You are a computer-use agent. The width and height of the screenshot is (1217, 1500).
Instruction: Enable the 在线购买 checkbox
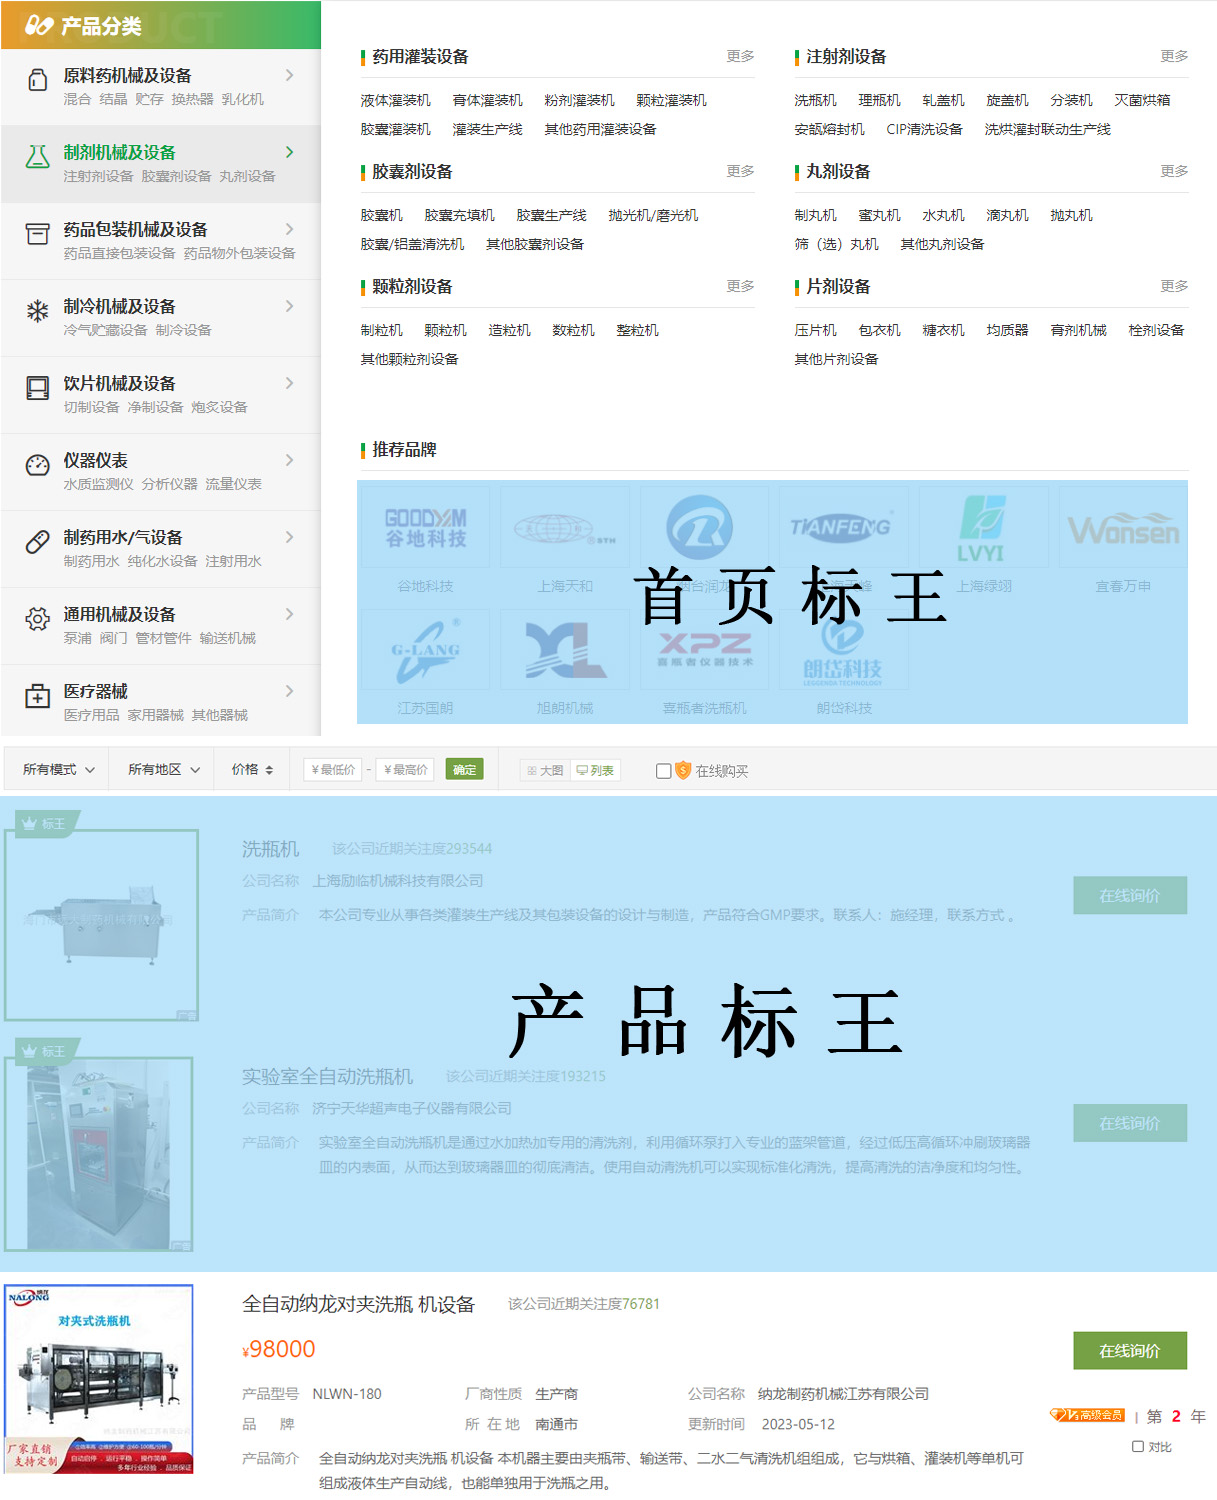[663, 771]
